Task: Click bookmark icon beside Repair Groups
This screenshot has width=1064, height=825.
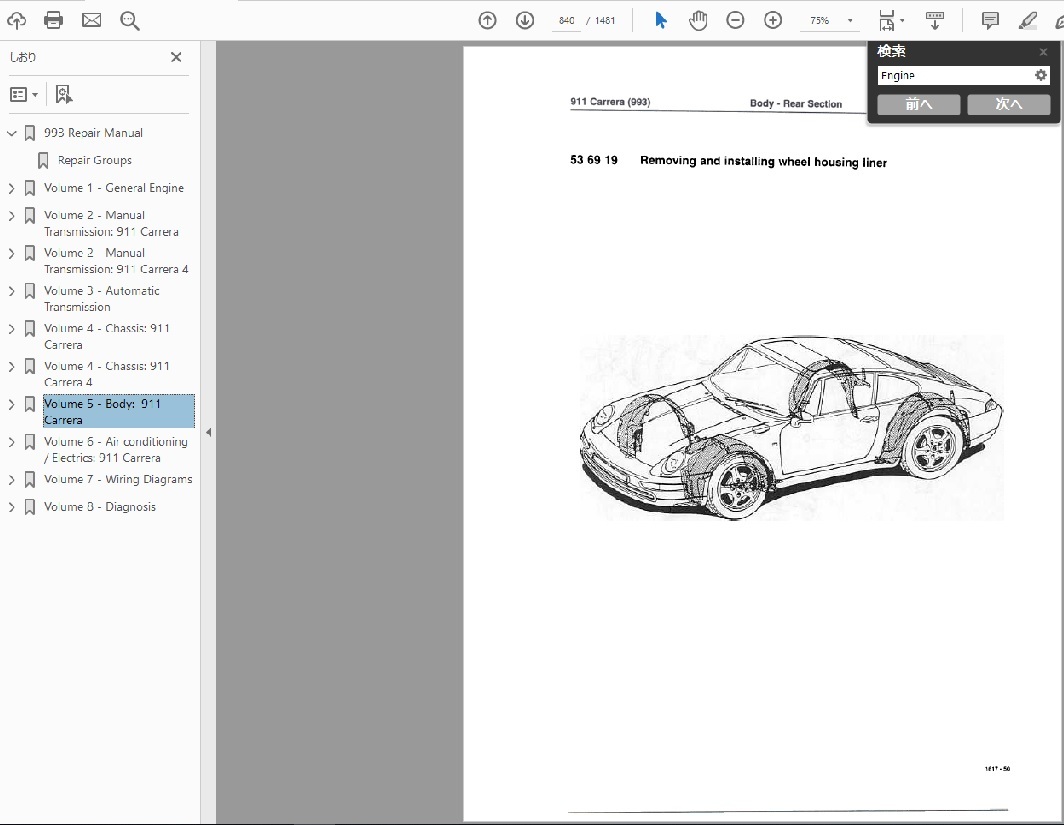Action: tap(43, 161)
